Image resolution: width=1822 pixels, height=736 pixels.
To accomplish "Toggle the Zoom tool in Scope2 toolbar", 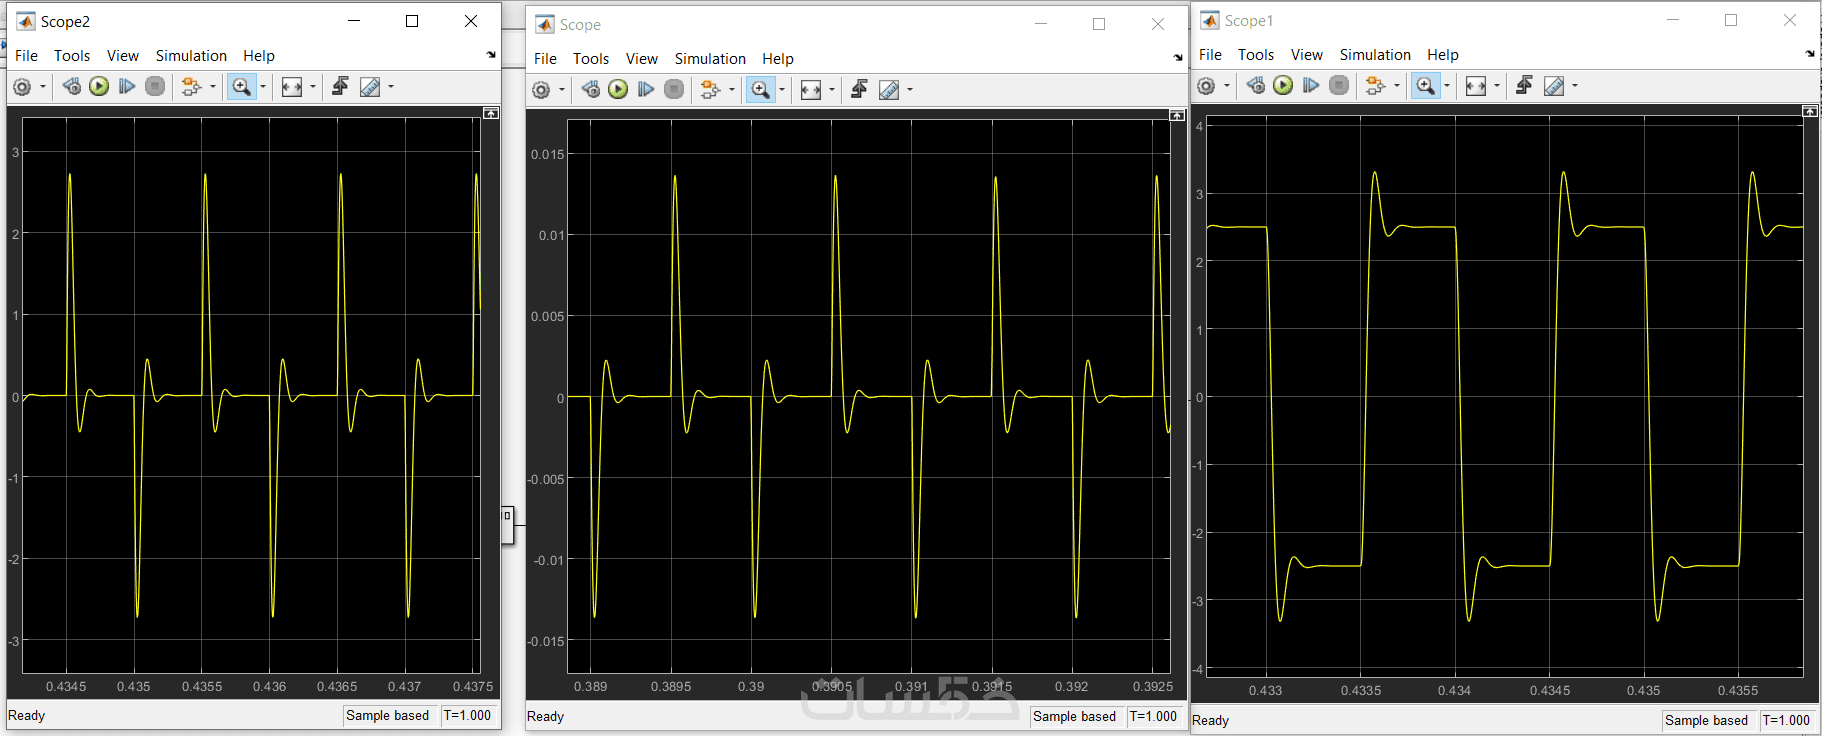I will pyautogui.click(x=242, y=87).
